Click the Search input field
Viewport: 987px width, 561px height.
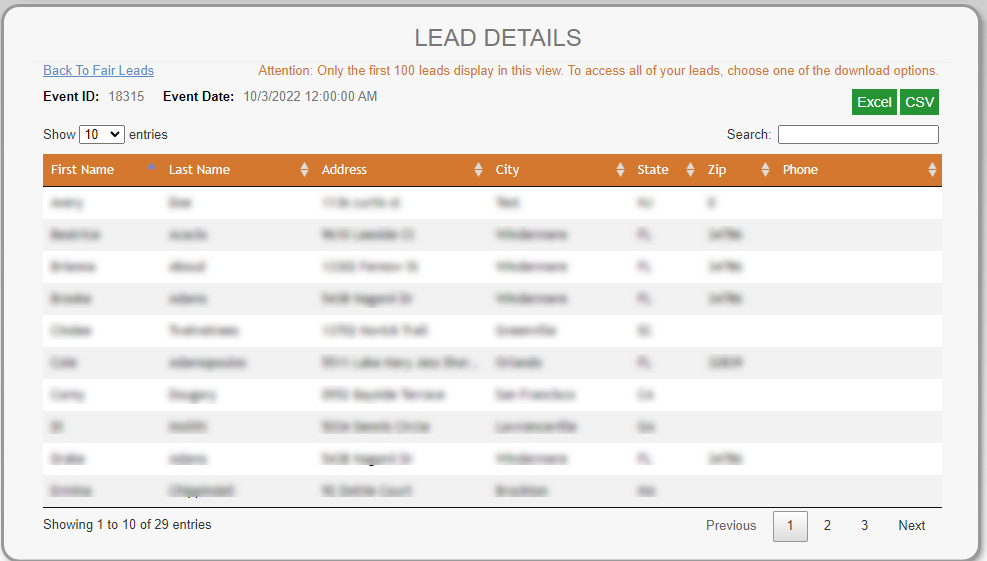(x=858, y=134)
